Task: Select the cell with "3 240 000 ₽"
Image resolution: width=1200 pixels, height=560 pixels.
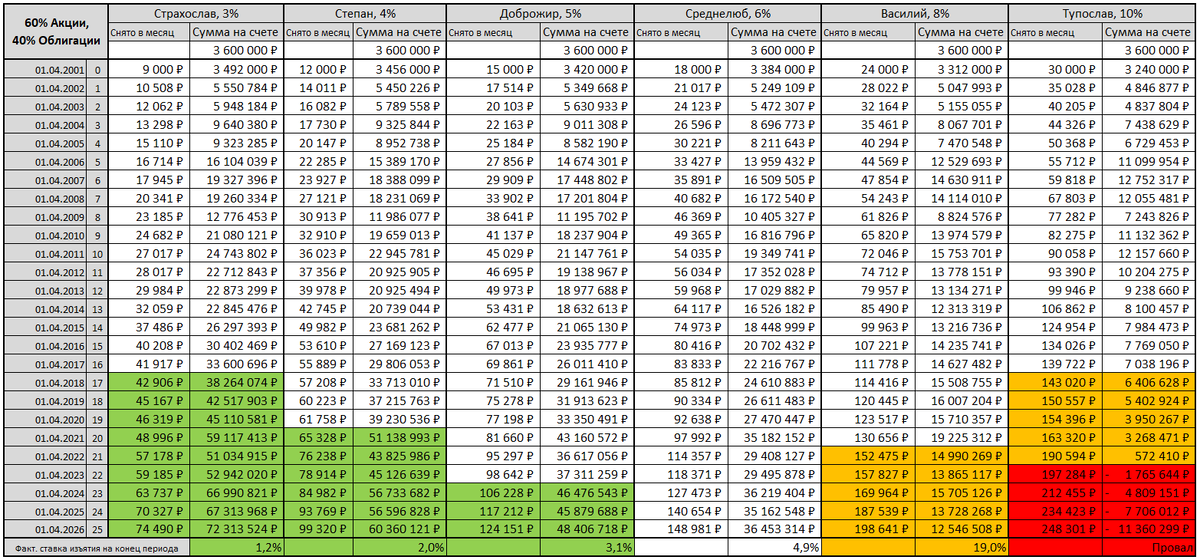Action: pyautogui.click(x=1149, y=69)
